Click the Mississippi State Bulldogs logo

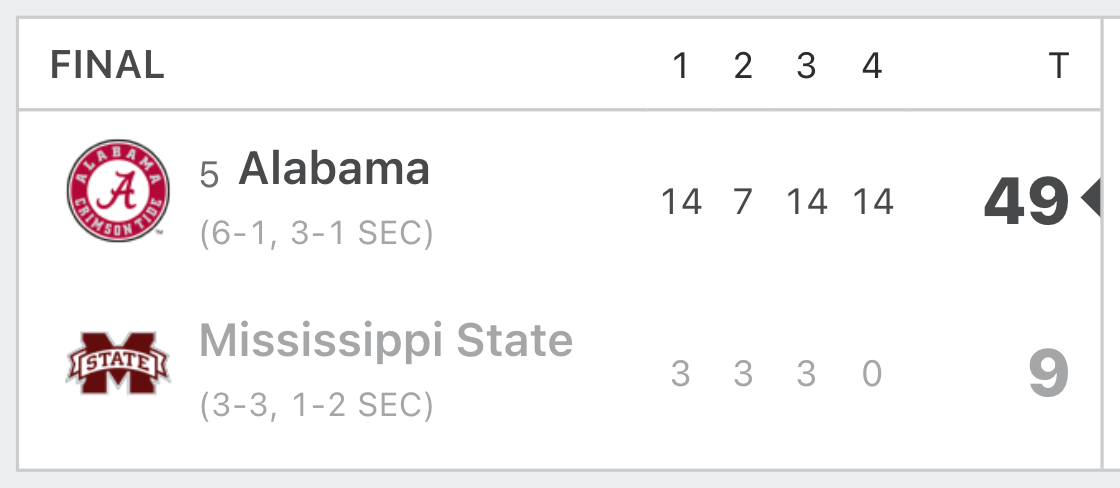click(118, 363)
